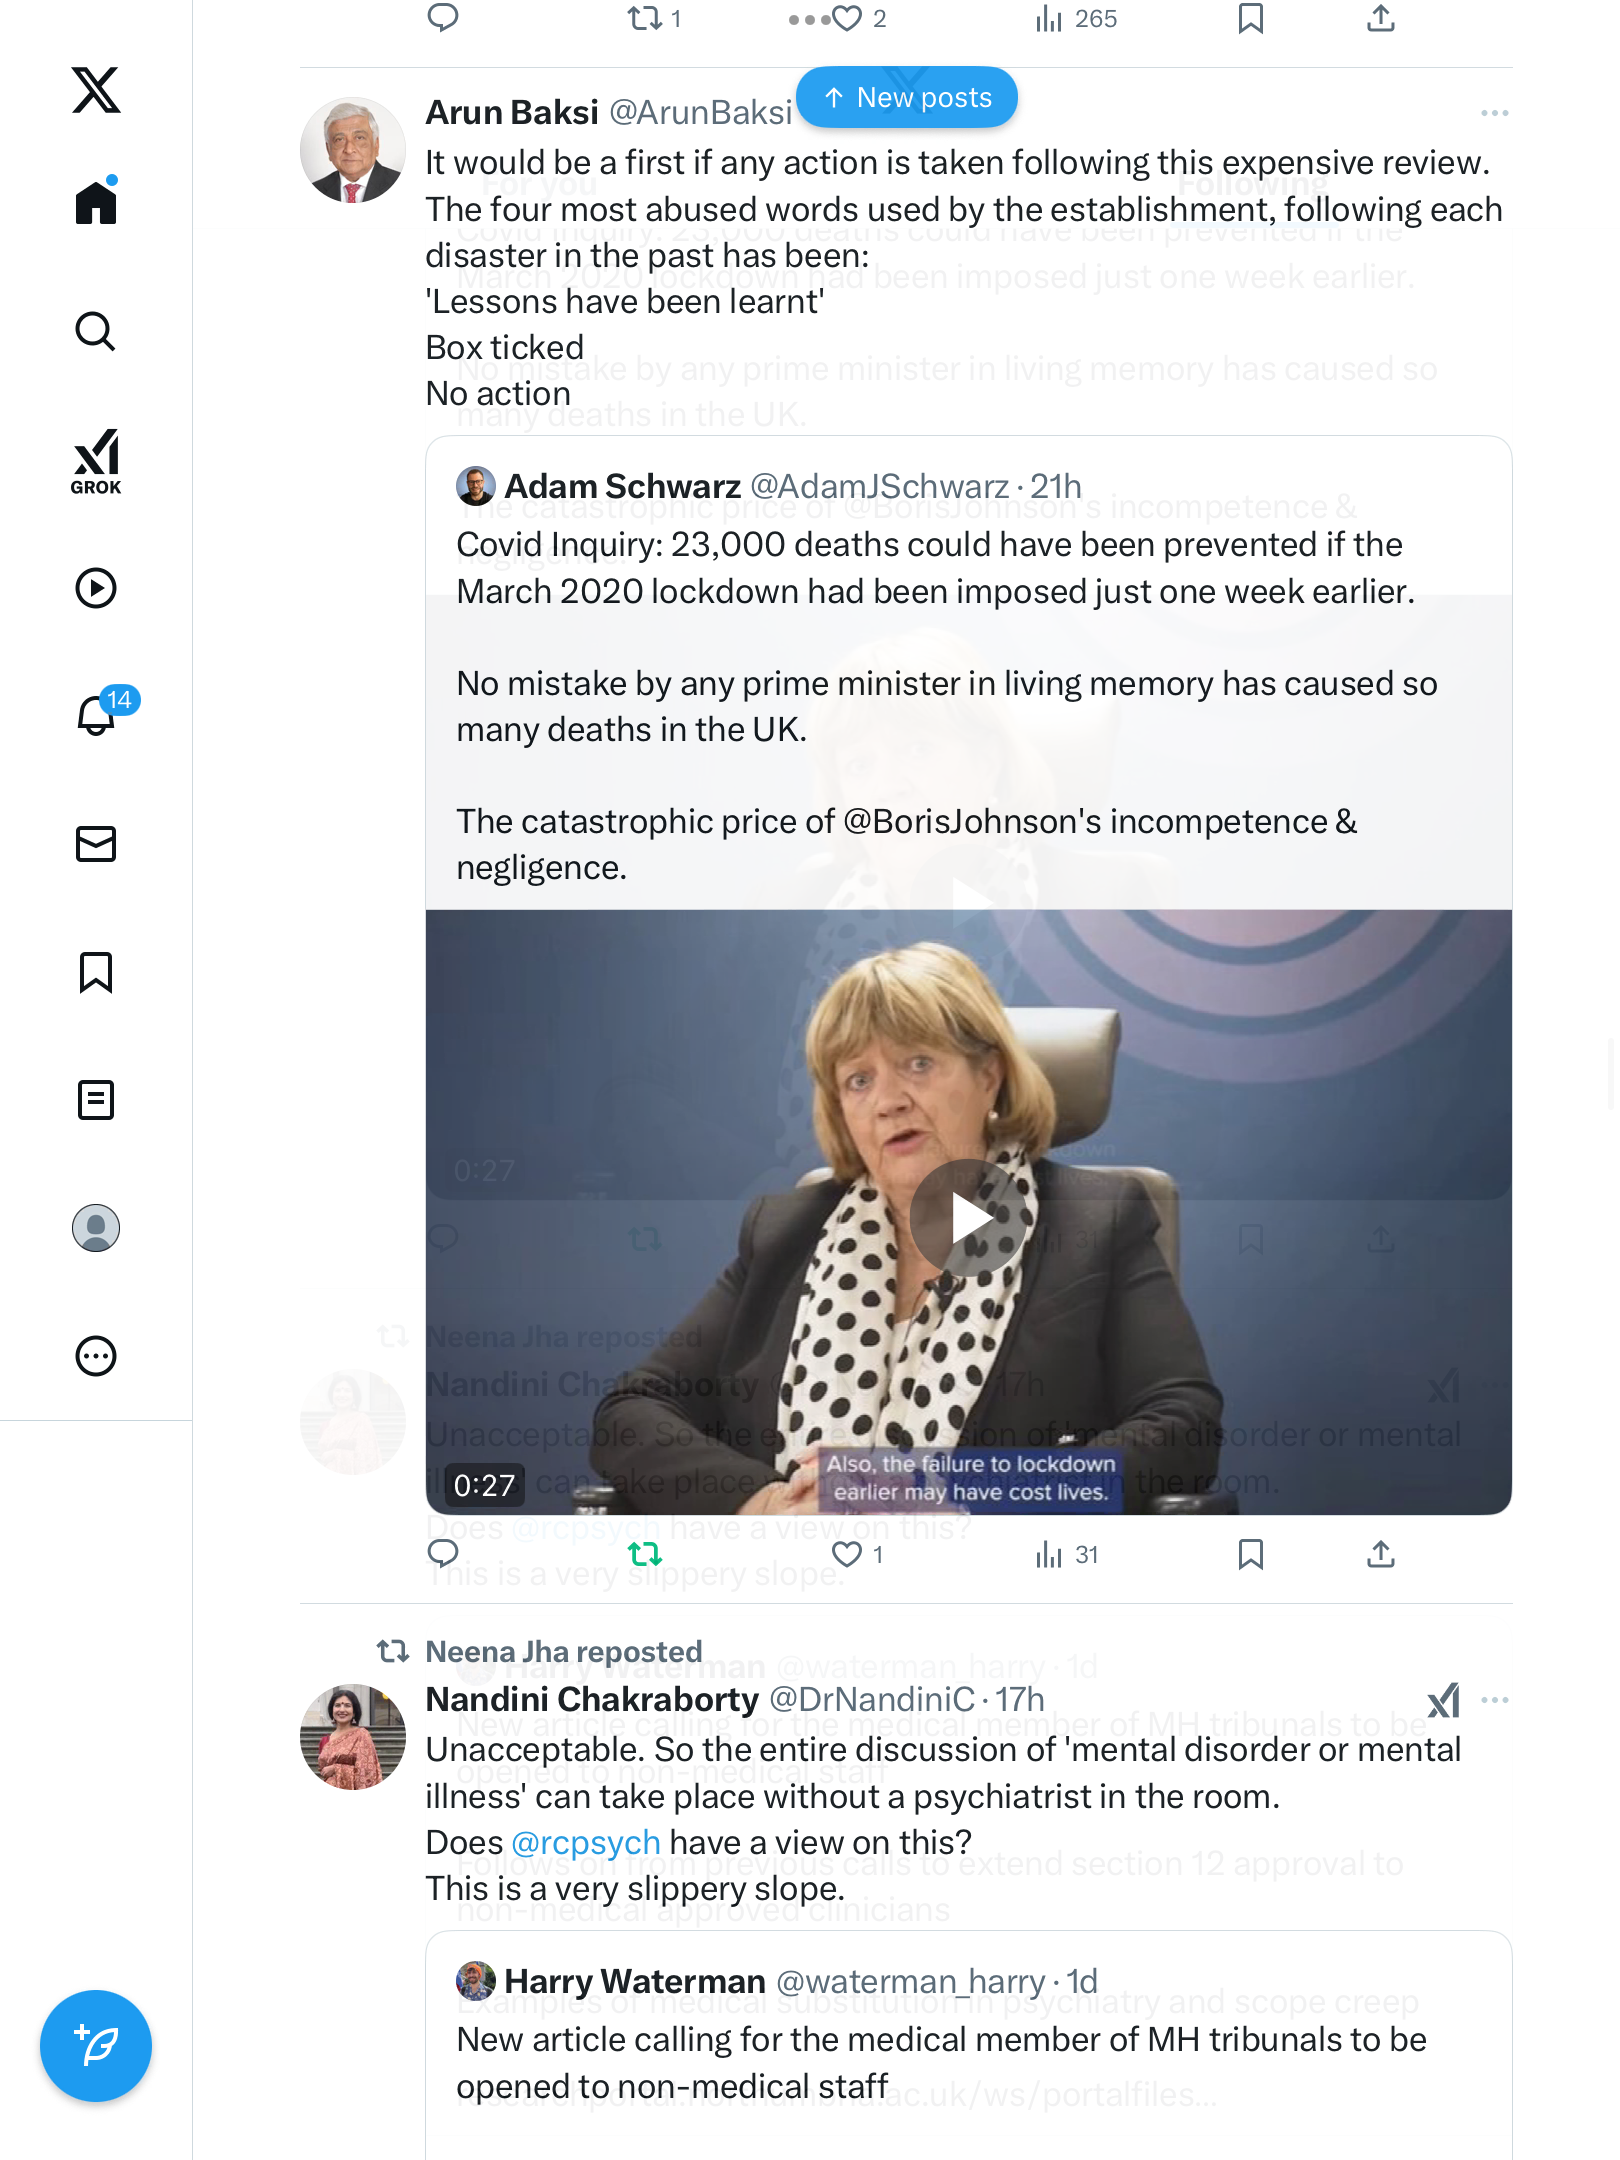Open Search and Explore
Screen dimensions: 1620x2160
point(96,331)
